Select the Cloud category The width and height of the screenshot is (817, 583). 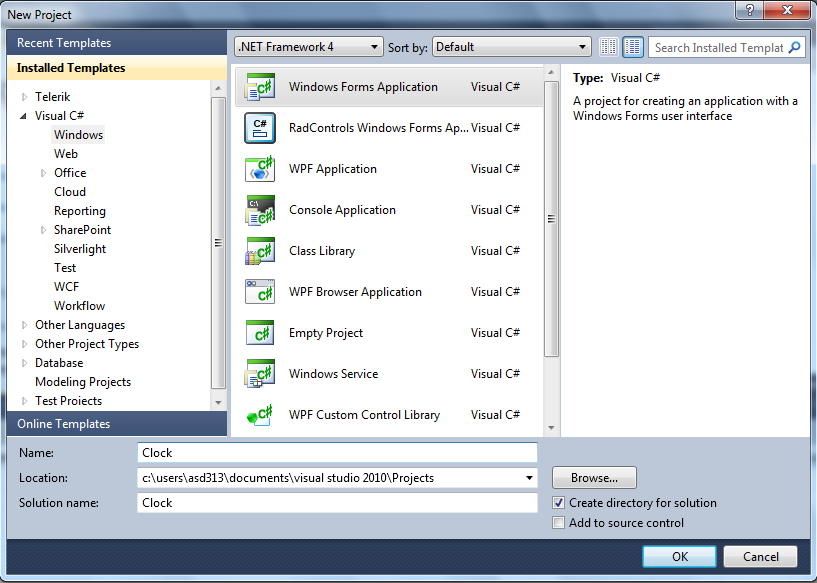point(70,192)
